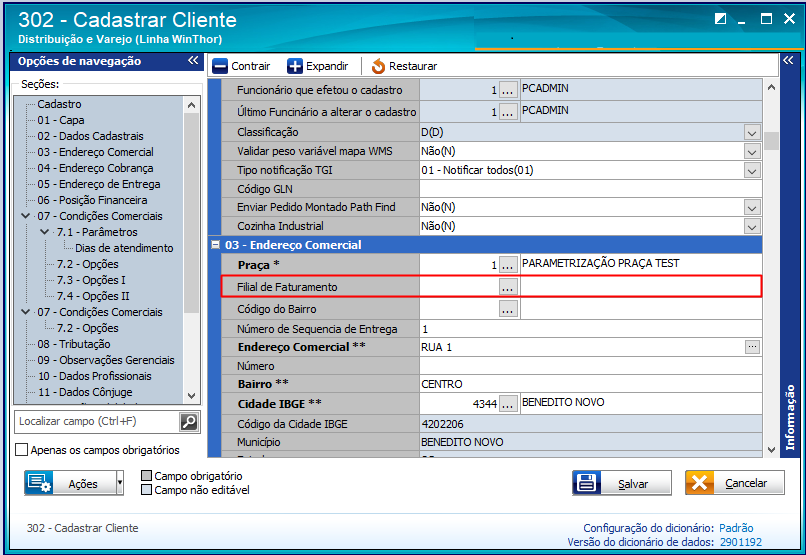Click the Salvar floppy disk icon
This screenshot has width=806, height=555.
click(x=587, y=483)
